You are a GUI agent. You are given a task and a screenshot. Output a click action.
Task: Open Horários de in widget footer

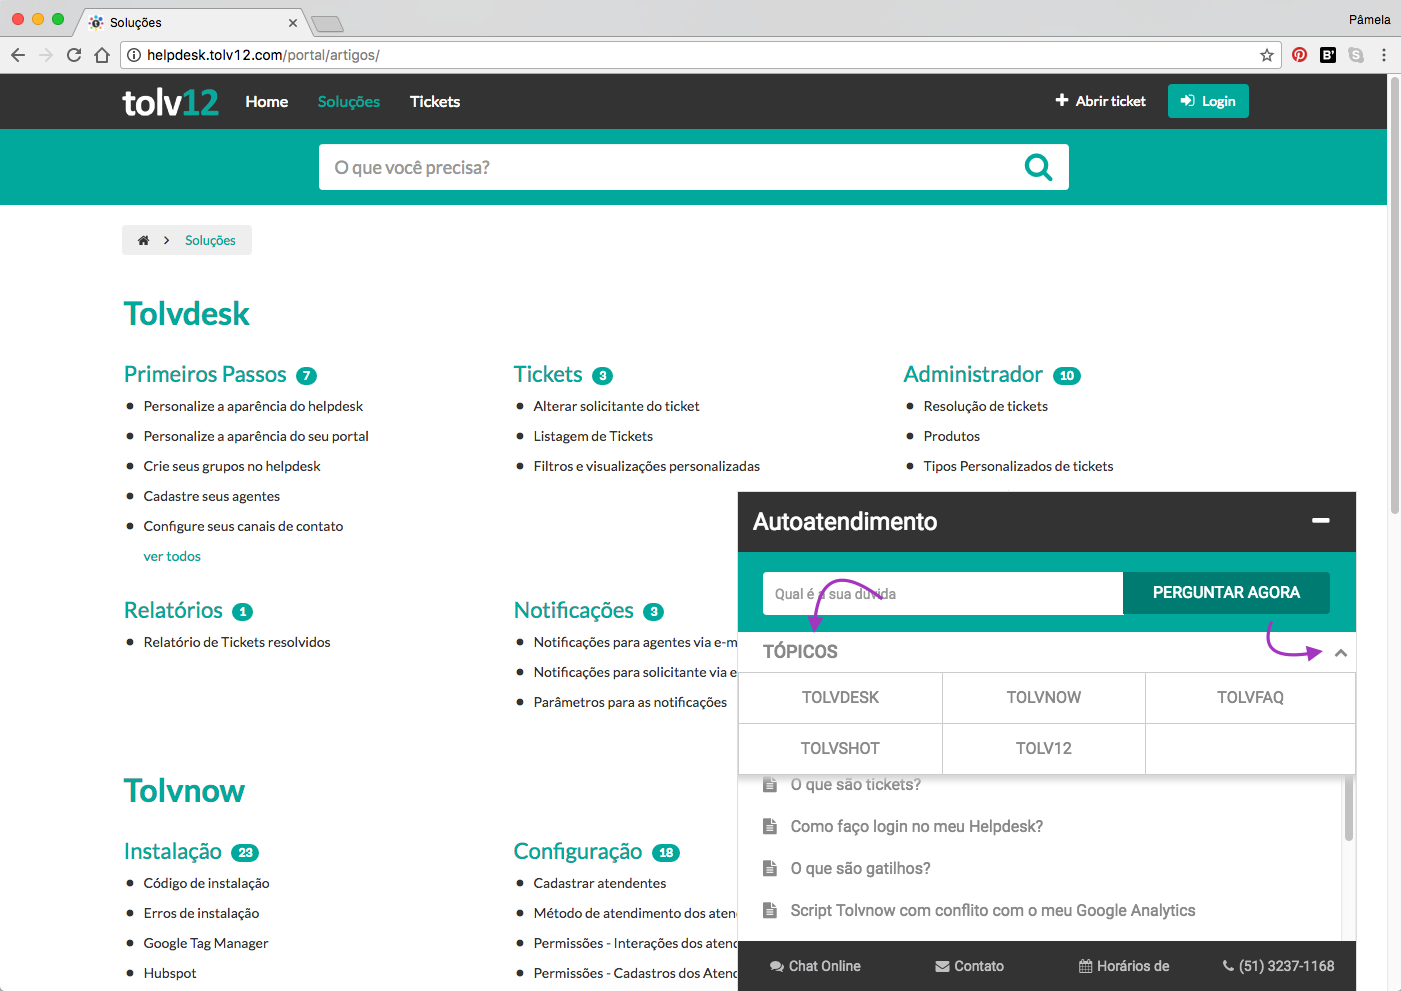(1124, 966)
